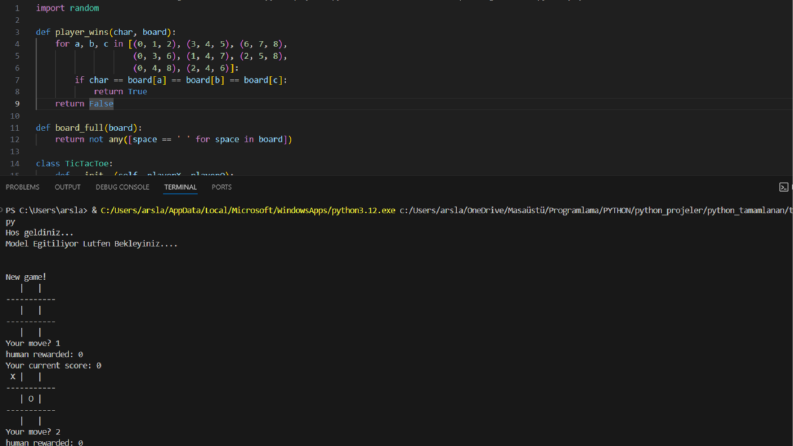Switch to the PROBLEMS panel tab
The height and width of the screenshot is (446, 793).
coord(22,187)
